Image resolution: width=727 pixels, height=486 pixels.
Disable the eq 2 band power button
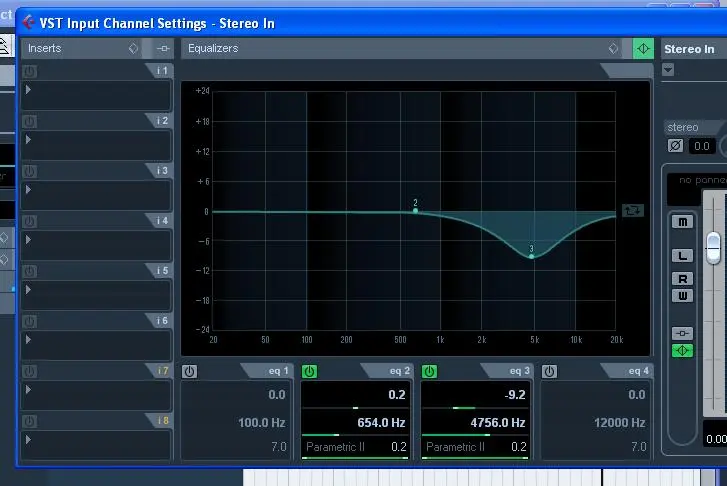[x=309, y=371]
